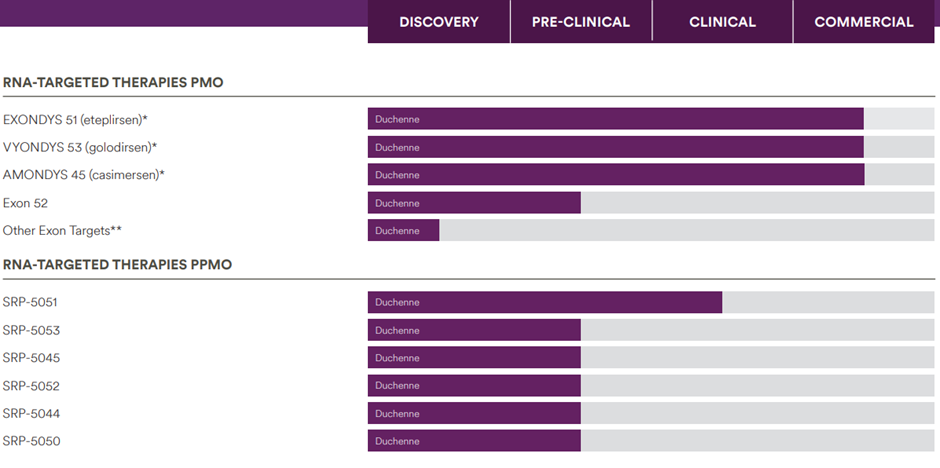Image resolution: width=940 pixels, height=468 pixels.
Task: Select the CLINICAL stage header
Action: [x=722, y=22]
